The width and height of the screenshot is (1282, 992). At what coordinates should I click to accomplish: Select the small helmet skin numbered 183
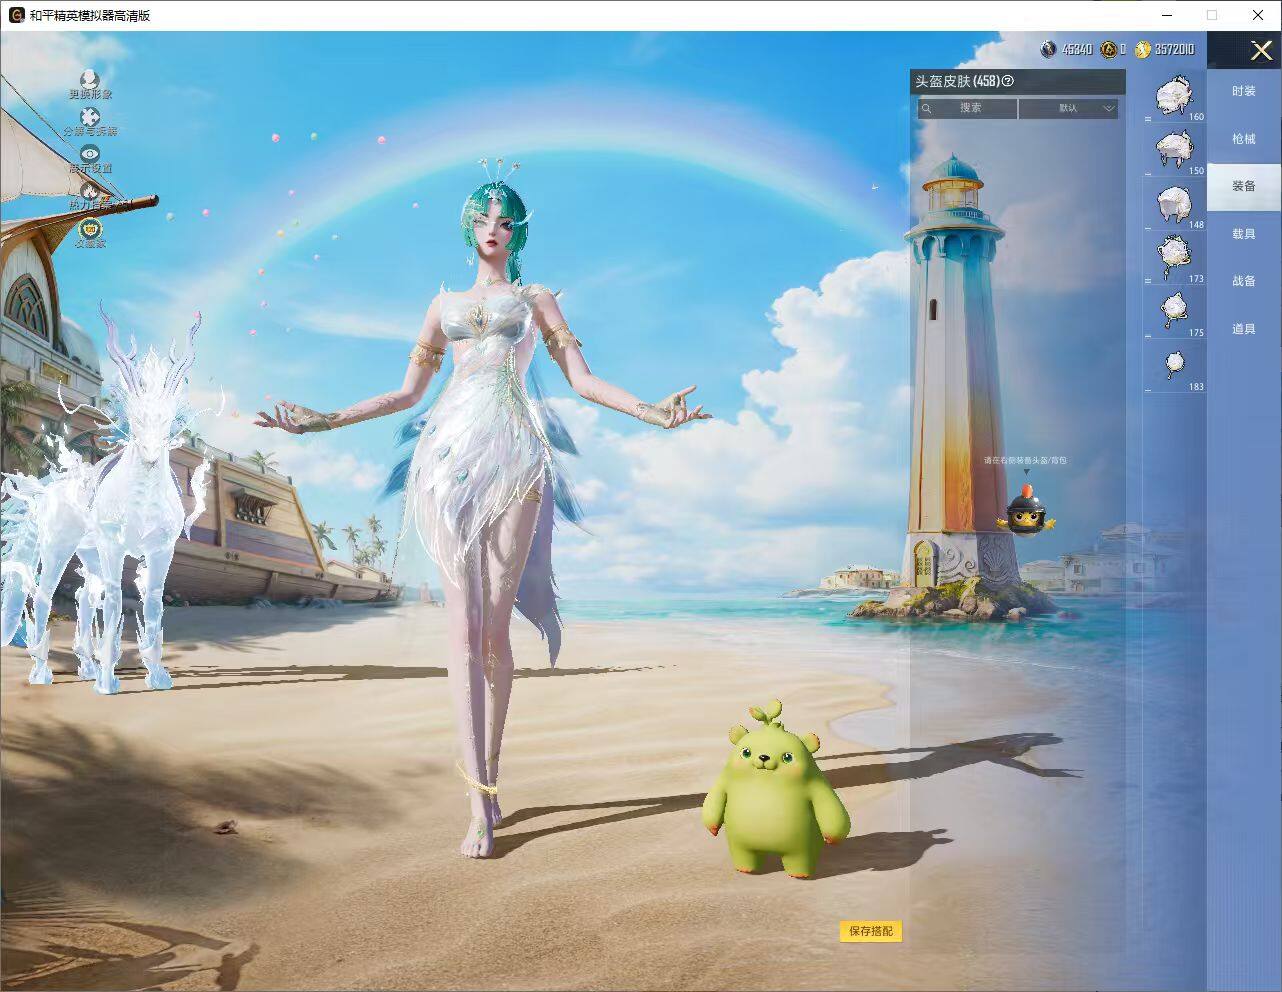click(x=1175, y=366)
